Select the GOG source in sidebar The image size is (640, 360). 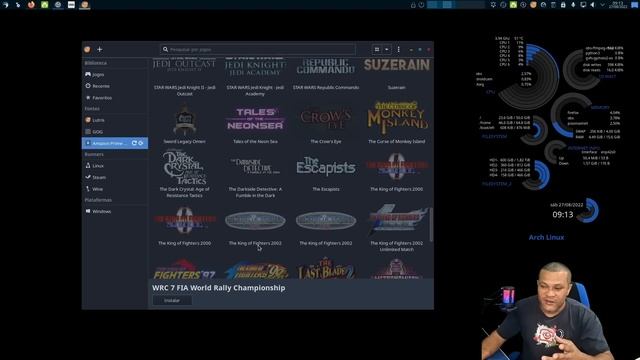pyautogui.click(x=115, y=132)
